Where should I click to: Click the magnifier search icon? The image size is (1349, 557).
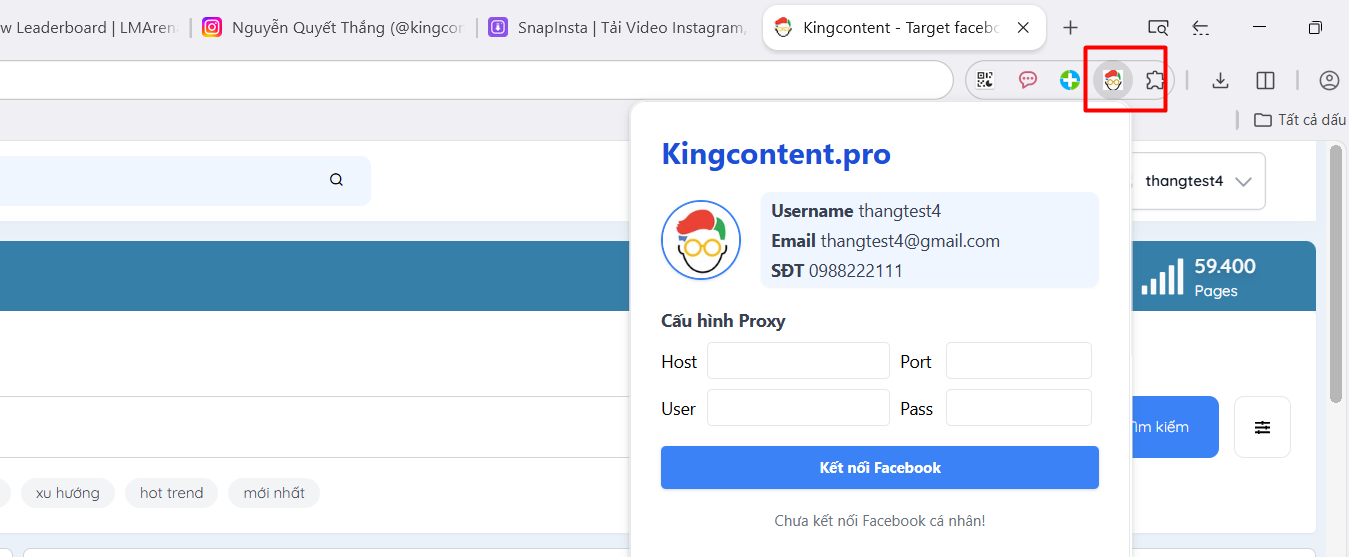tap(336, 180)
